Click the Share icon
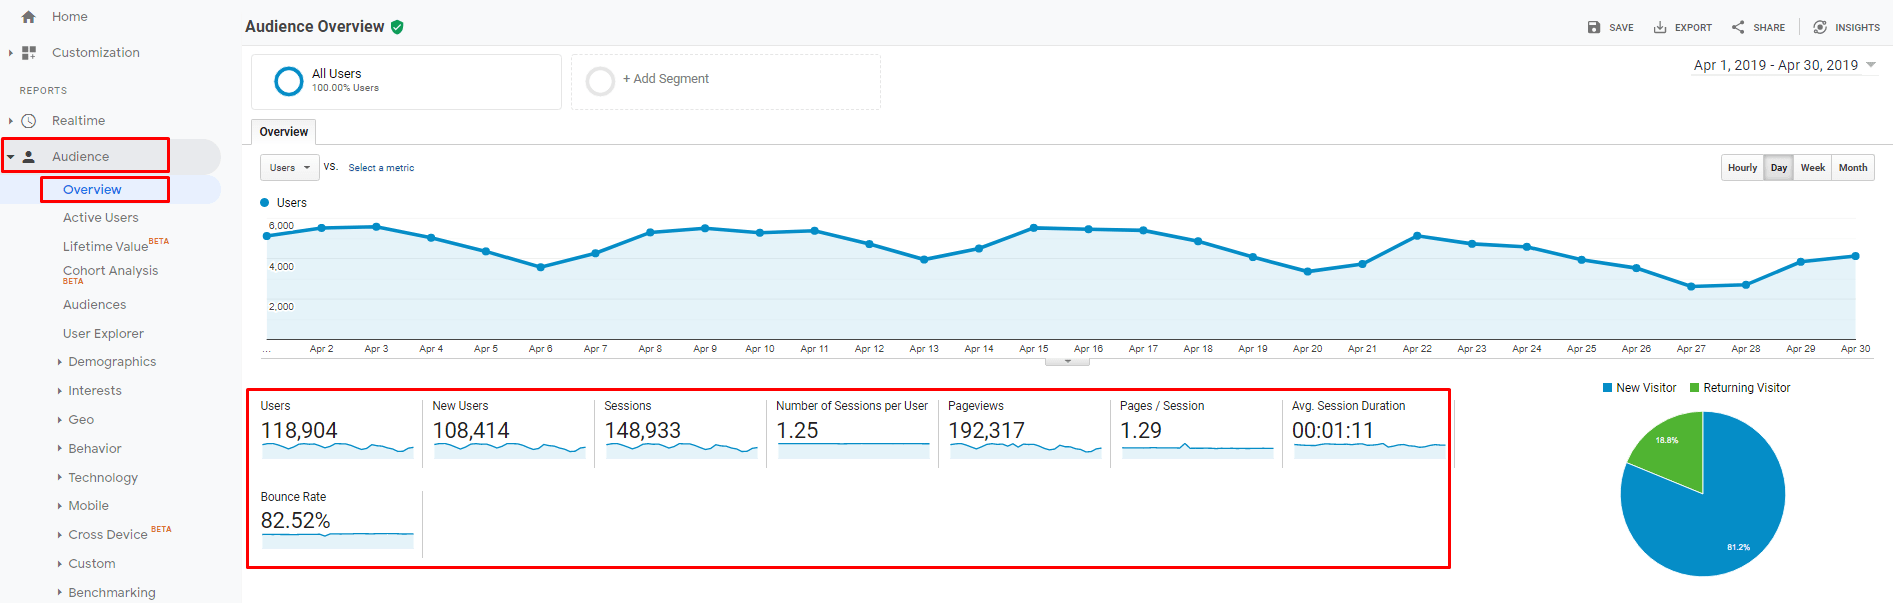 click(1738, 28)
